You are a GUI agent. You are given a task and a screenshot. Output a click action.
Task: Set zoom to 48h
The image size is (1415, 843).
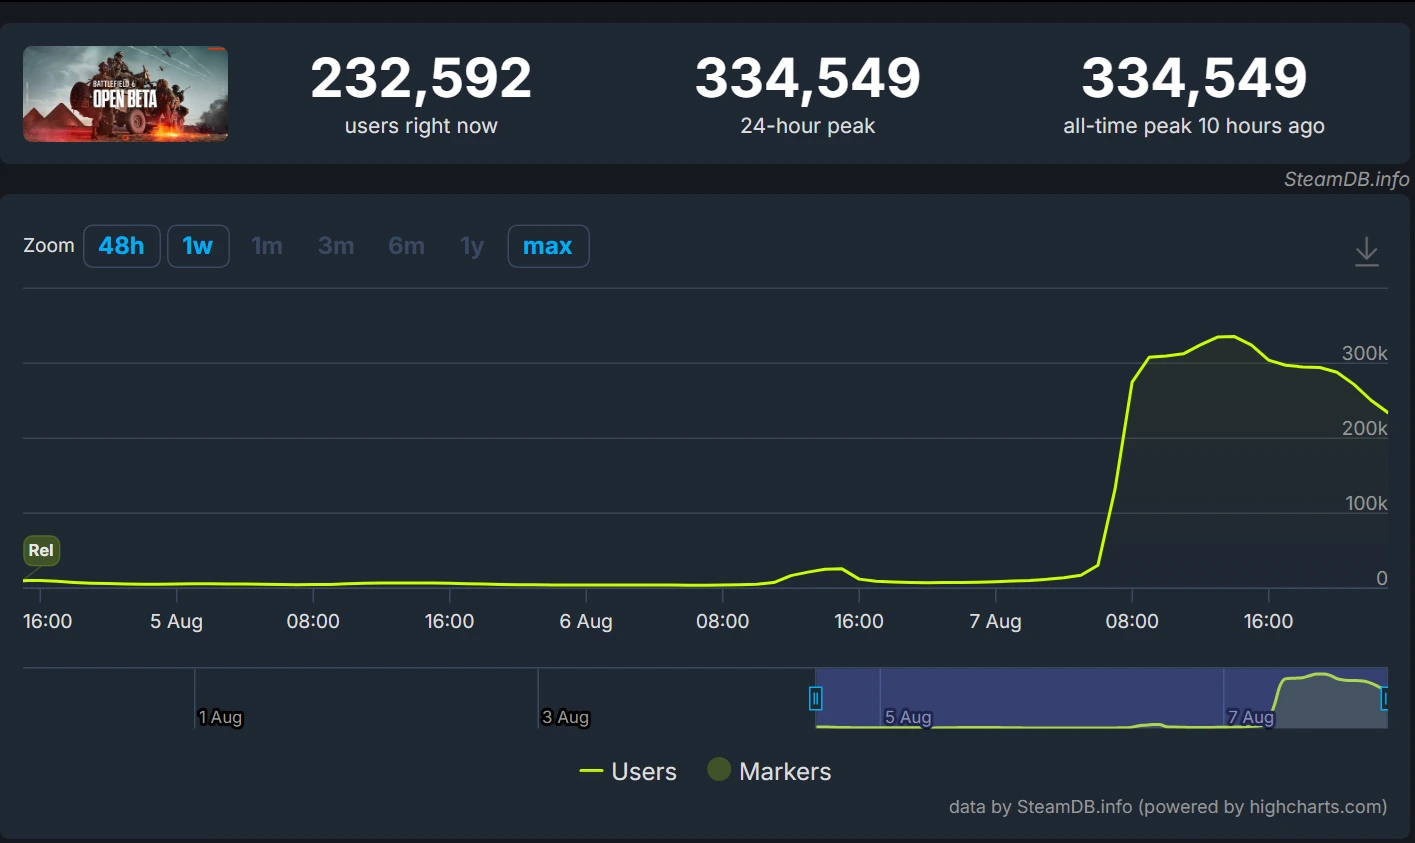122,246
